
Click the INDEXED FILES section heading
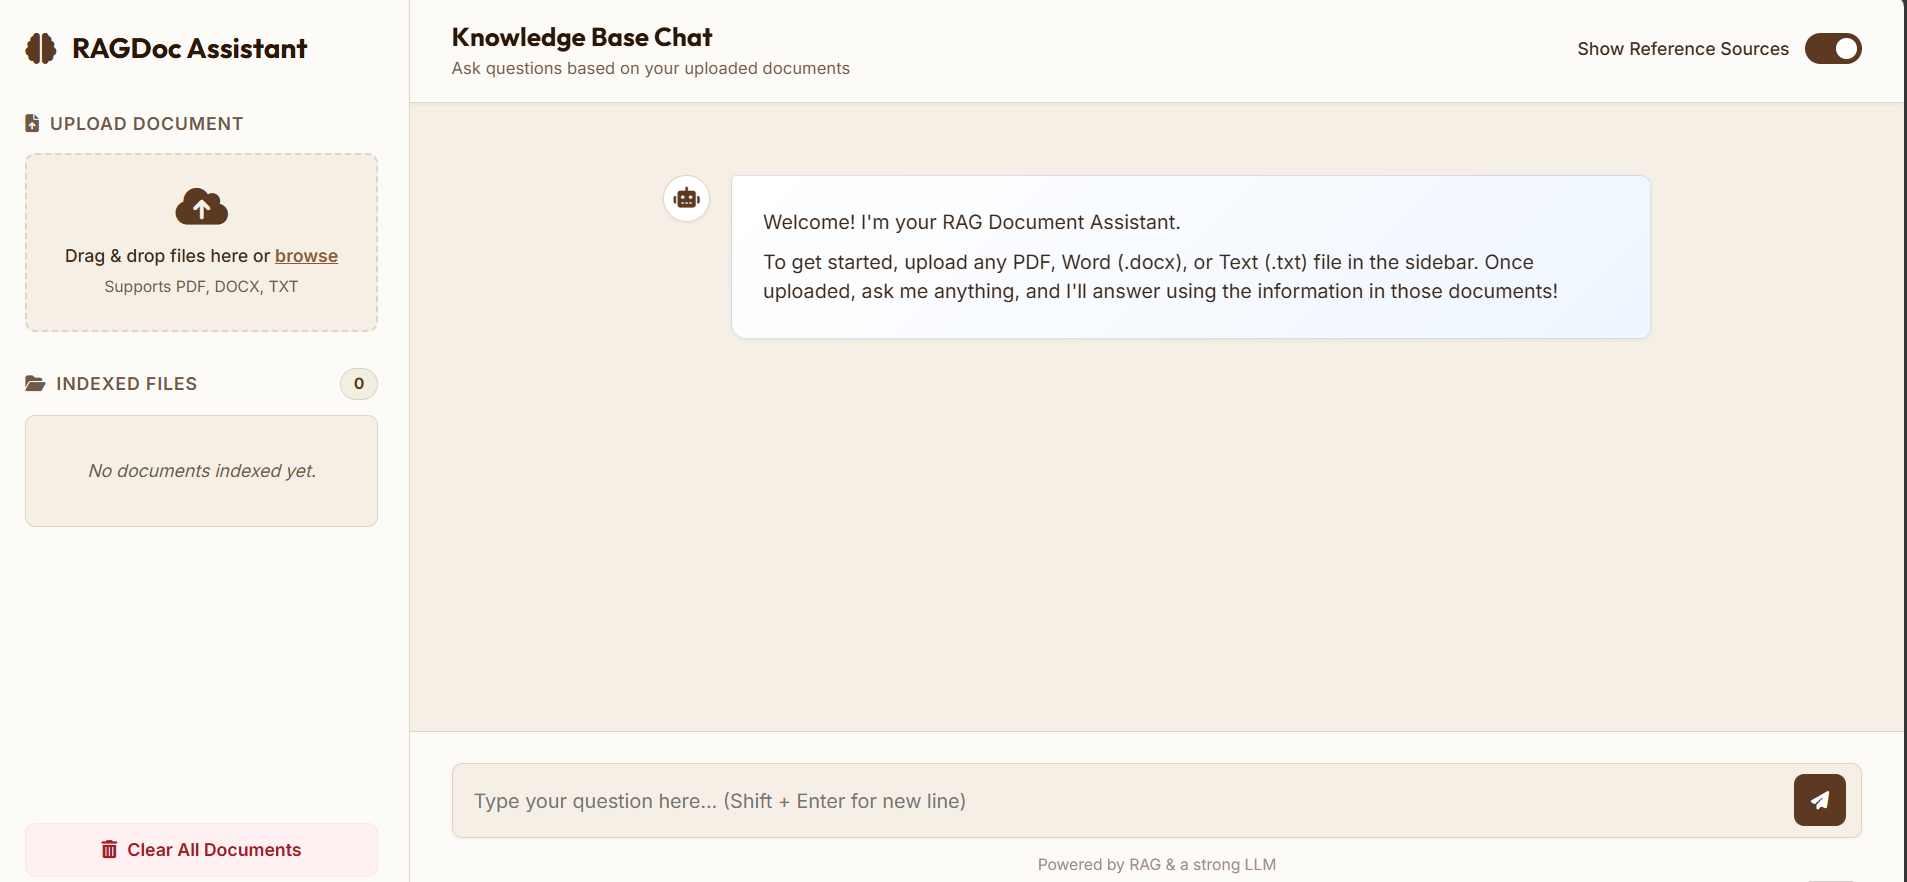[126, 384]
